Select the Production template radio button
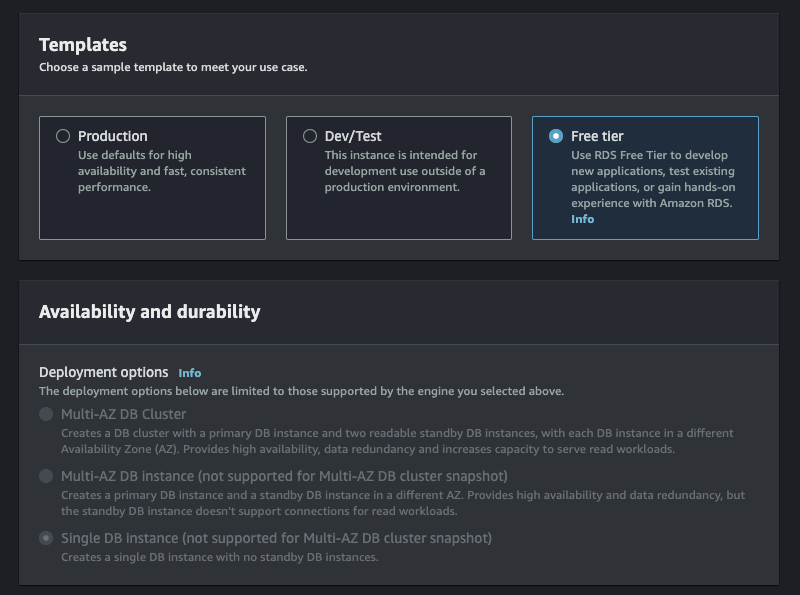The height and width of the screenshot is (595, 800). (63, 136)
